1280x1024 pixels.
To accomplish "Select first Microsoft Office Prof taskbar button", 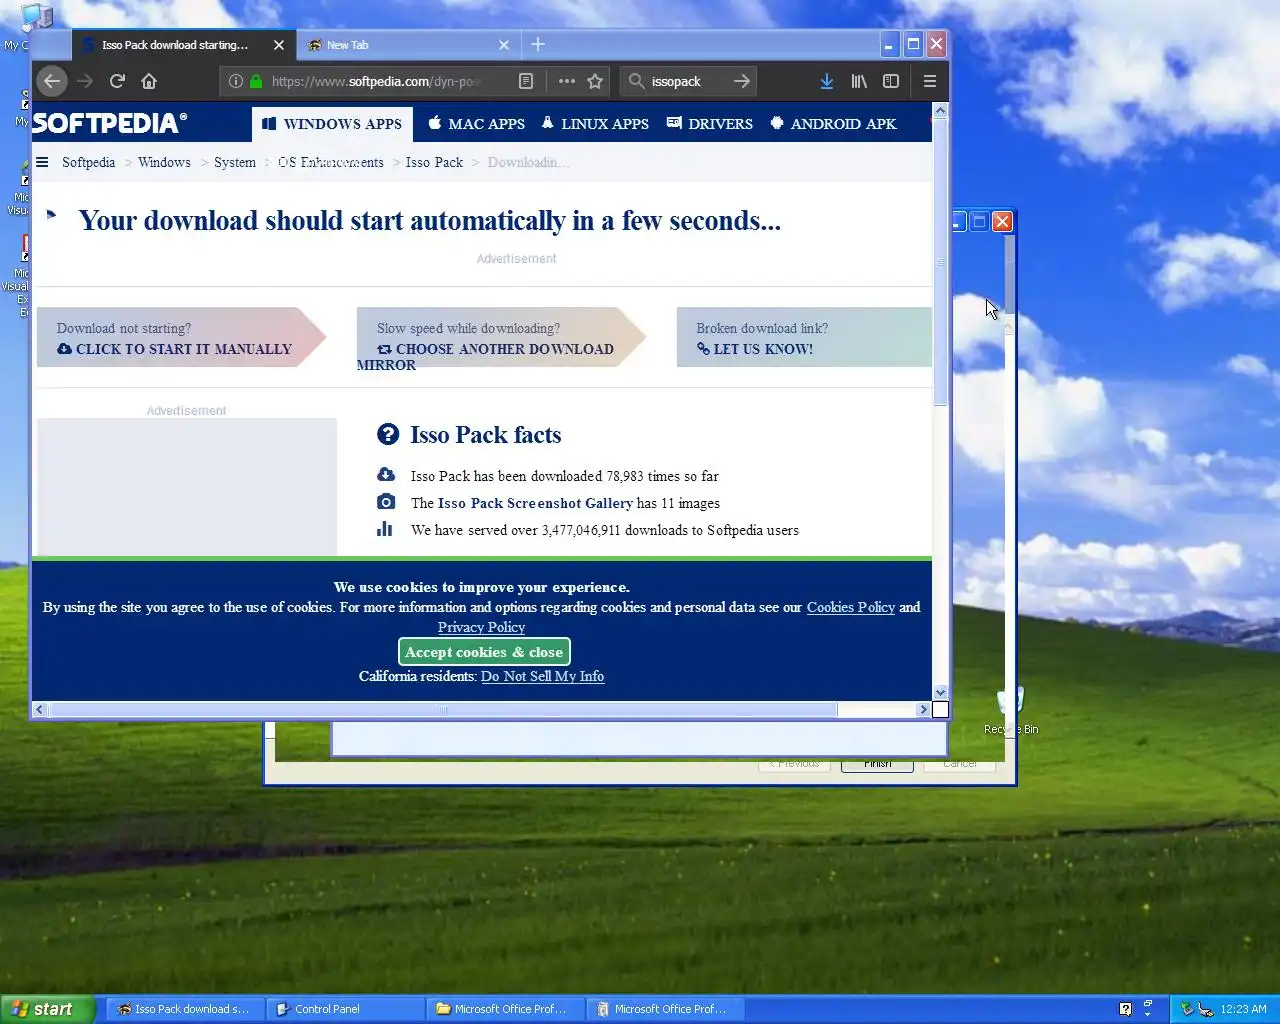I will pyautogui.click(x=505, y=1009).
